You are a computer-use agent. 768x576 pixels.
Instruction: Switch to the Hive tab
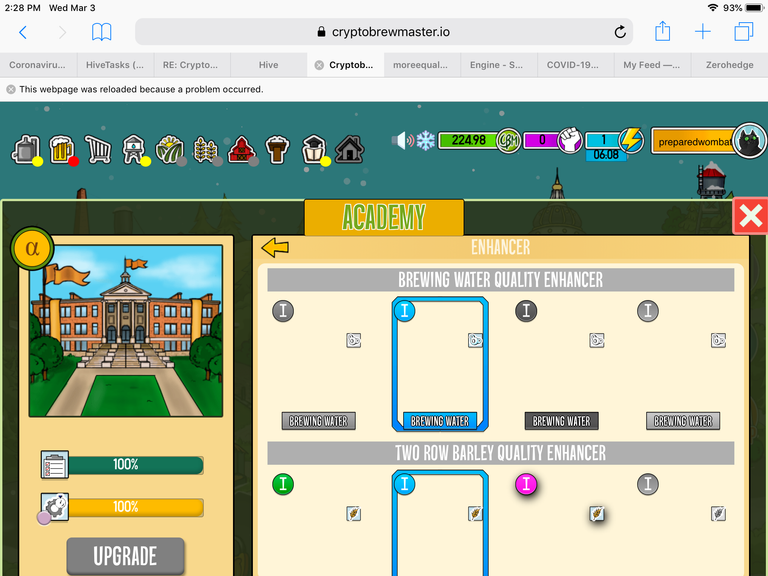tap(268, 65)
